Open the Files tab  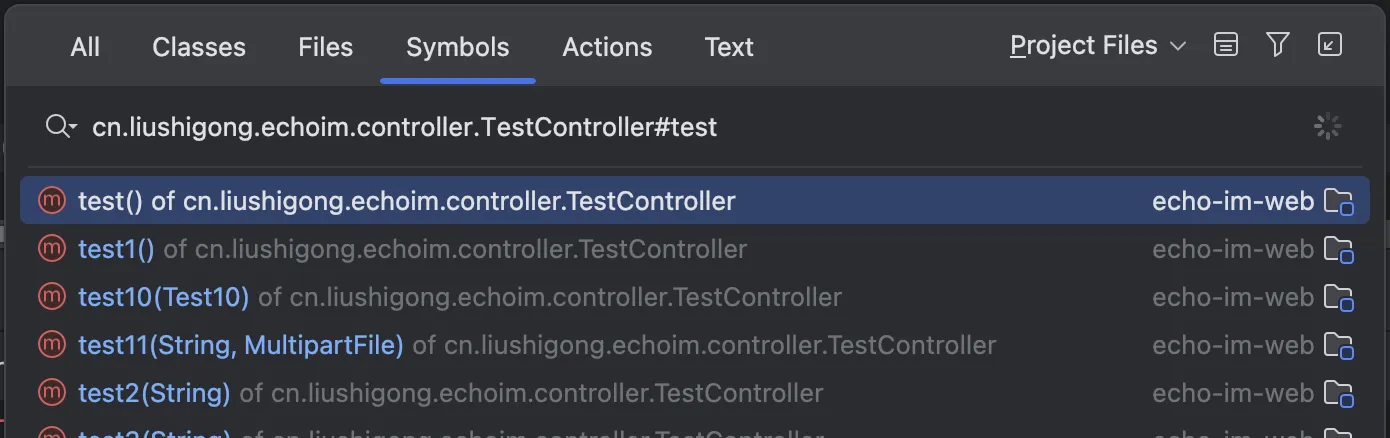click(x=325, y=47)
